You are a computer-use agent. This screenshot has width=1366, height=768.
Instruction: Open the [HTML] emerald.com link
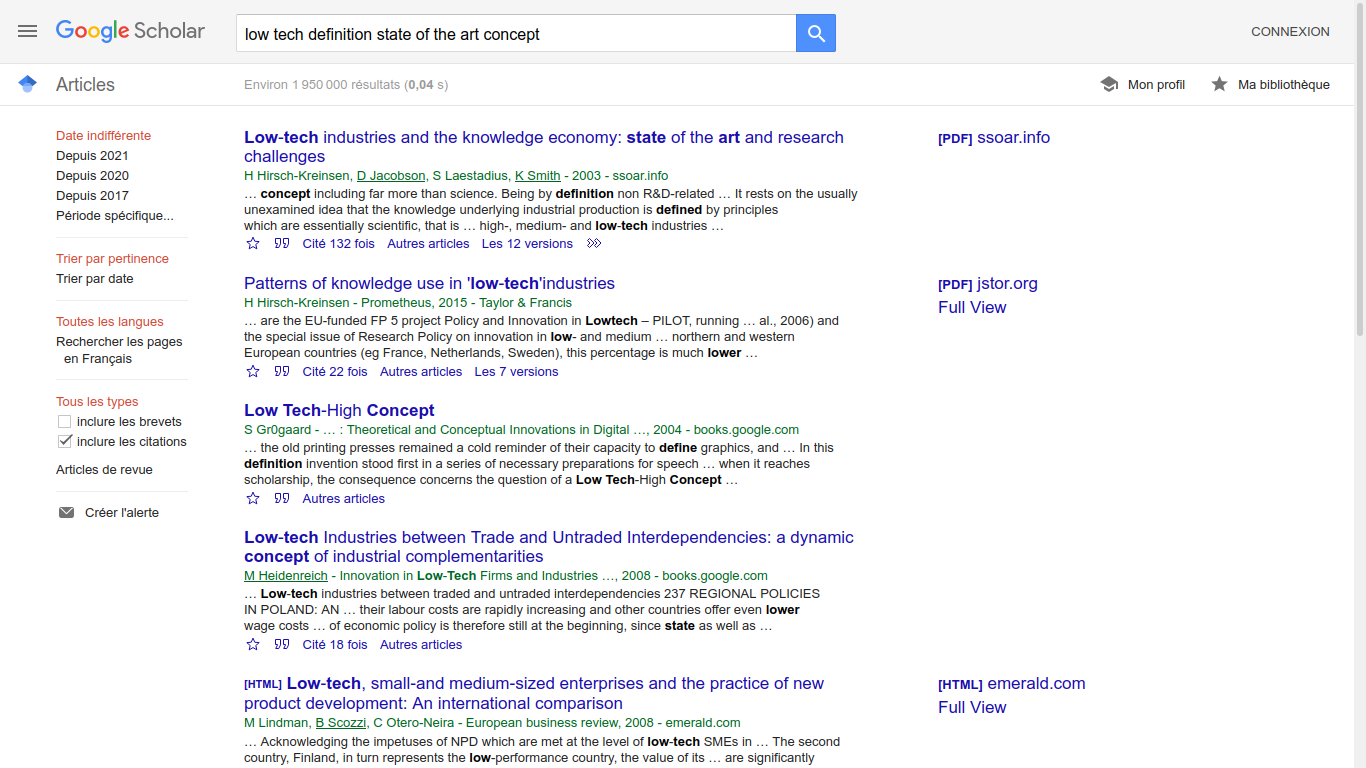[1011, 684]
